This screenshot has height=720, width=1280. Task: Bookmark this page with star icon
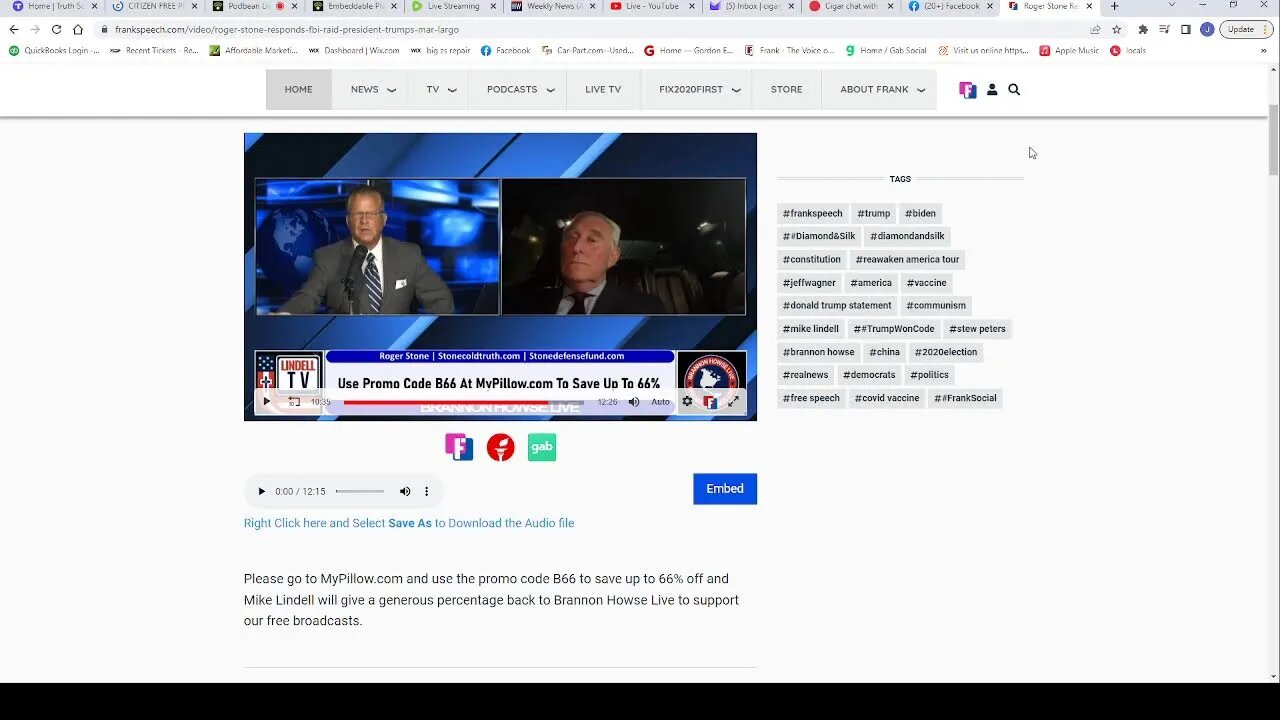(1117, 29)
